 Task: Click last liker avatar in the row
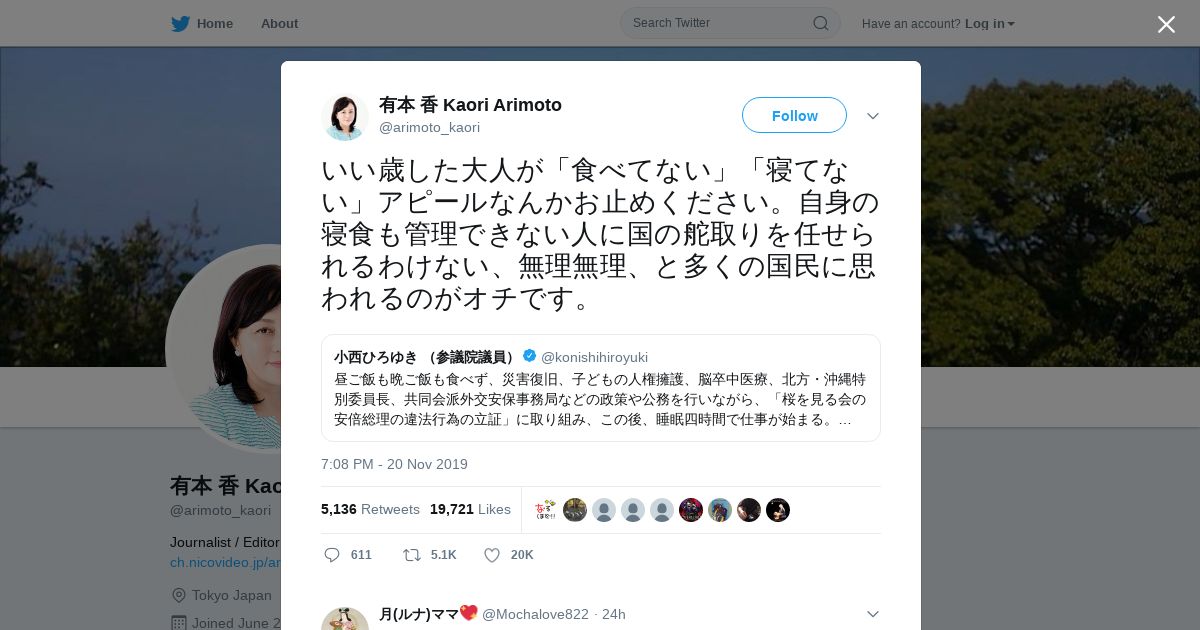tap(778, 510)
